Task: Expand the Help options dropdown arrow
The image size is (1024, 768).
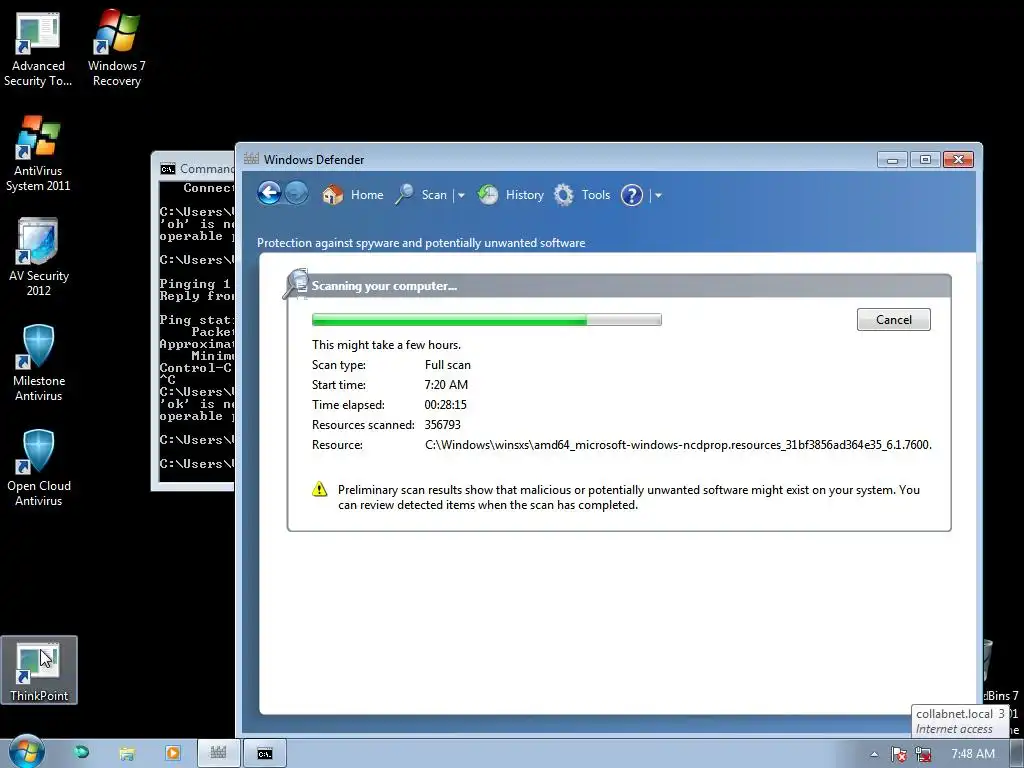Action: point(658,195)
